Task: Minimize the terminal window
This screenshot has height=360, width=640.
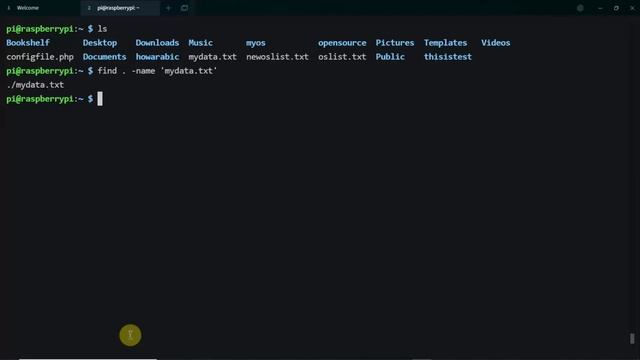Action: click(600, 8)
